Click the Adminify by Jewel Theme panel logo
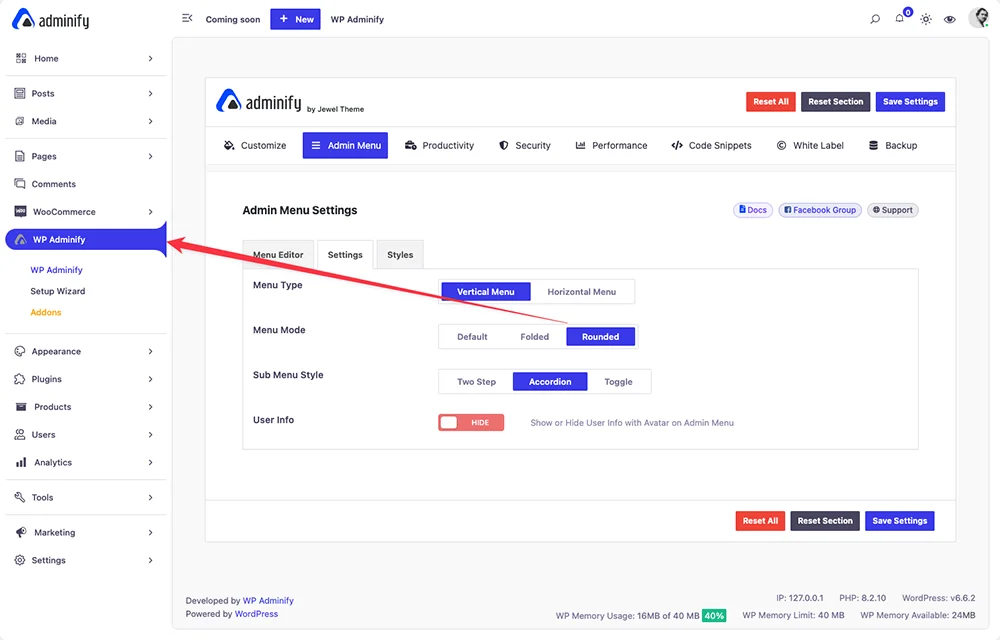The height and width of the screenshot is (640, 1000). click(290, 102)
